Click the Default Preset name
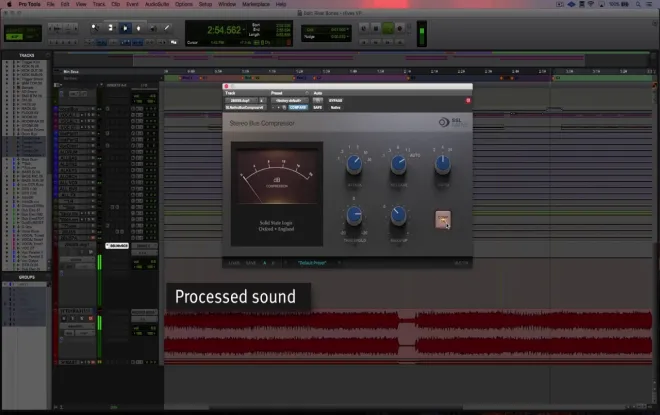Viewport: 660px width, 415px height. (x=312, y=263)
